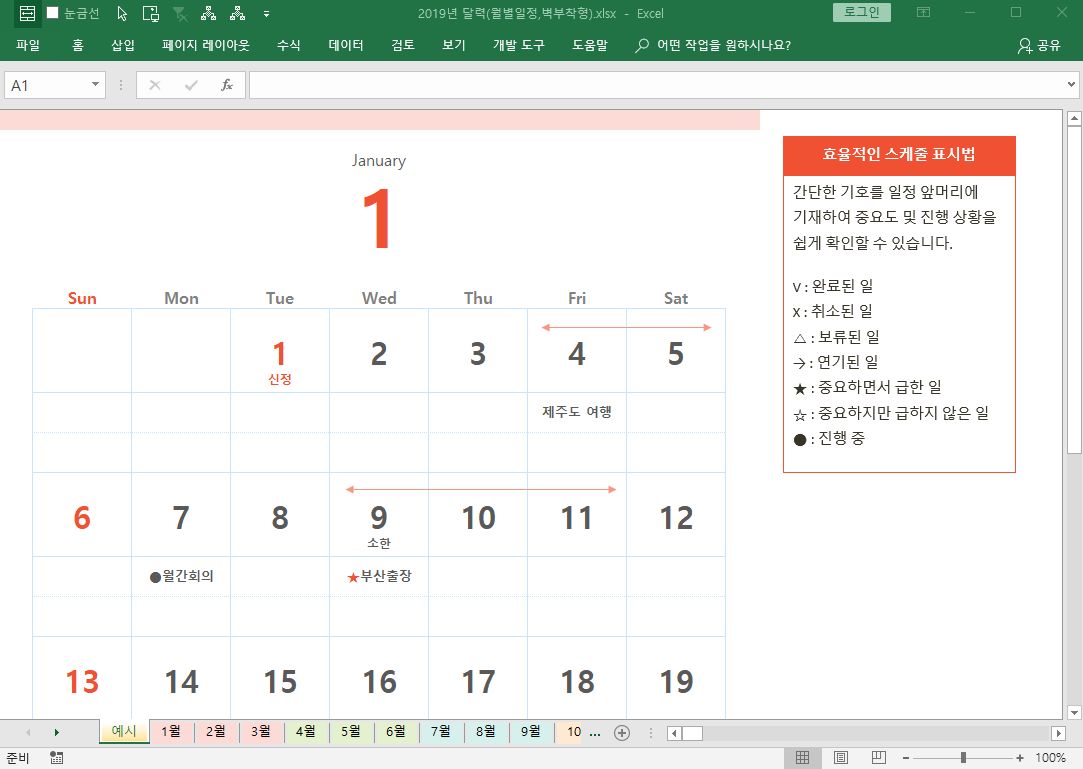Click the horizontal scrollbar right arrow
The image size is (1083, 769).
pos(1058,733)
